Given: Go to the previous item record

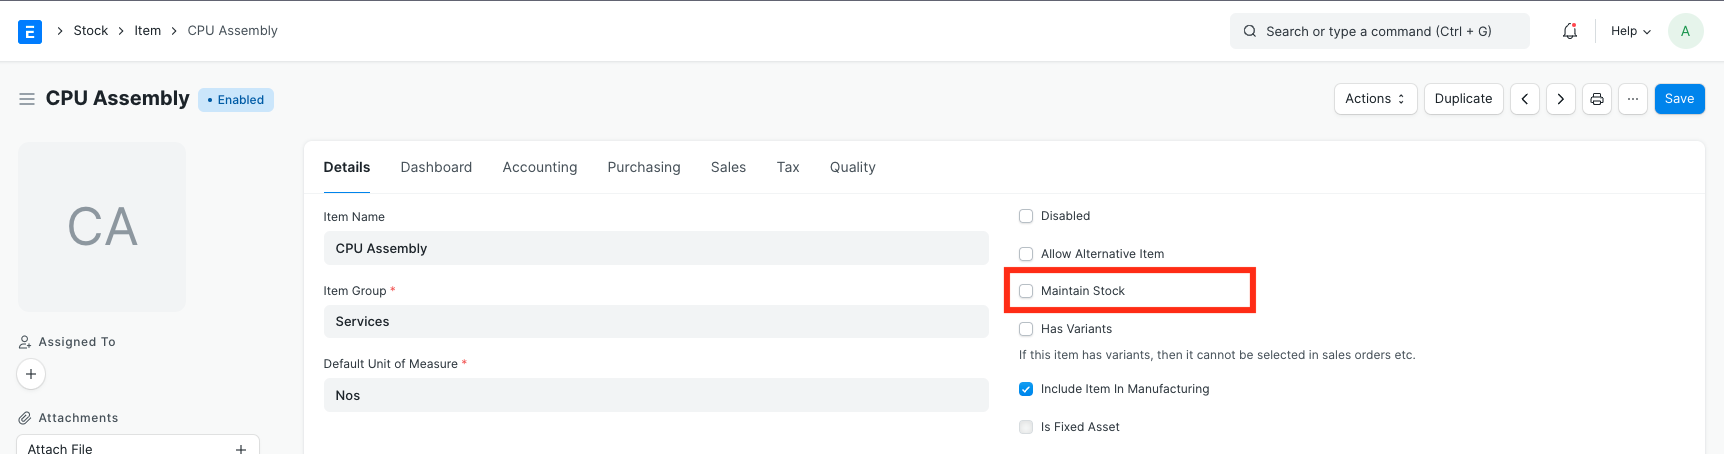Looking at the screenshot, I should tap(1524, 99).
